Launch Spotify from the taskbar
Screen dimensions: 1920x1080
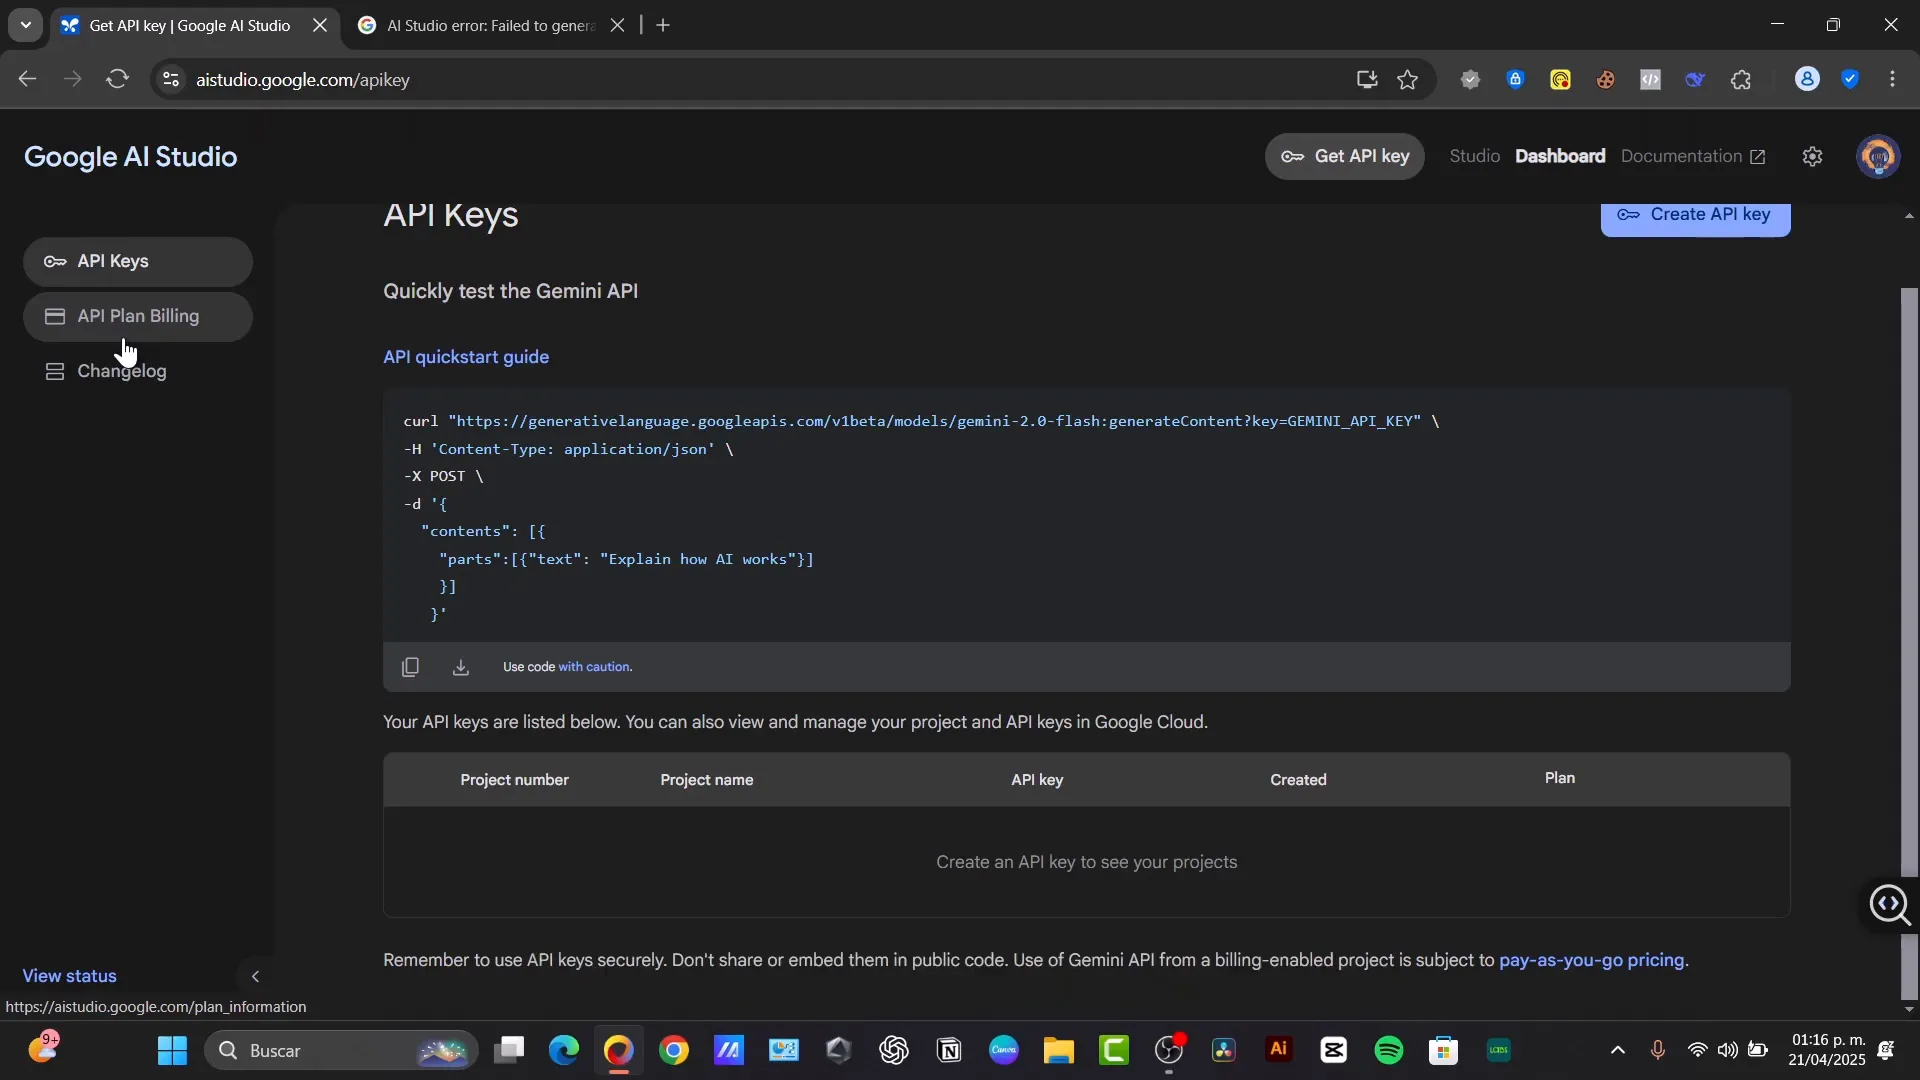[x=1389, y=1050]
